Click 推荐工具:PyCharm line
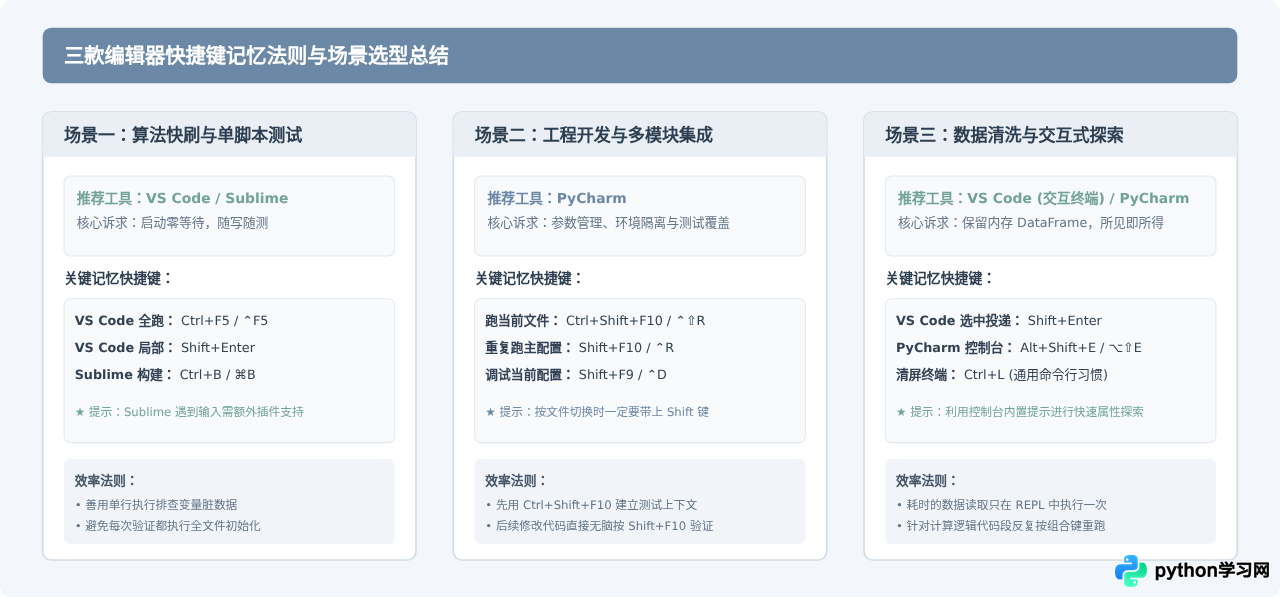 click(x=557, y=198)
